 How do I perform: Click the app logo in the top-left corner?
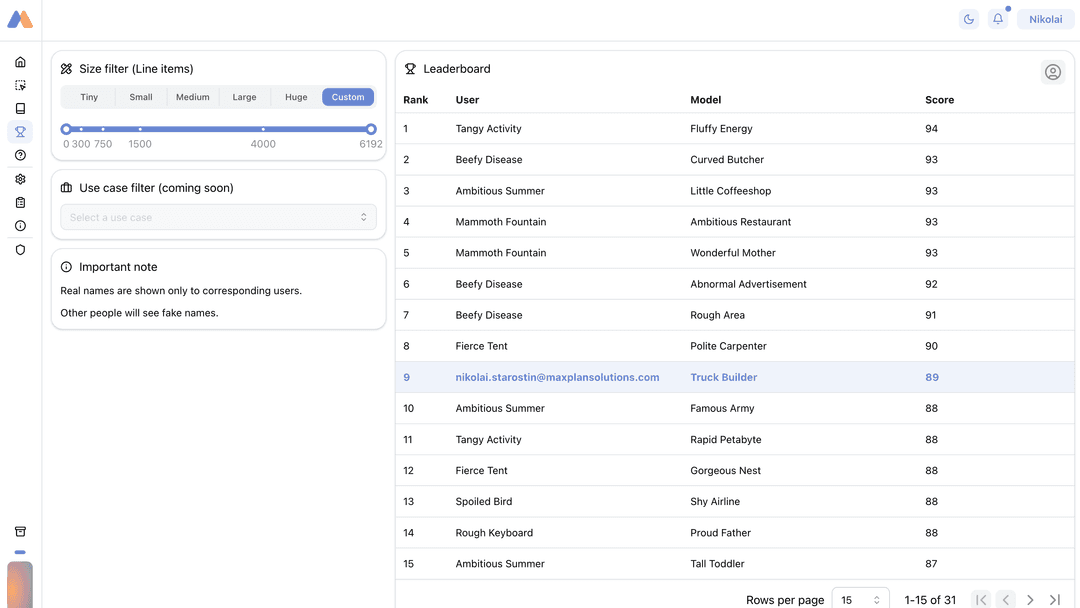[20, 19]
